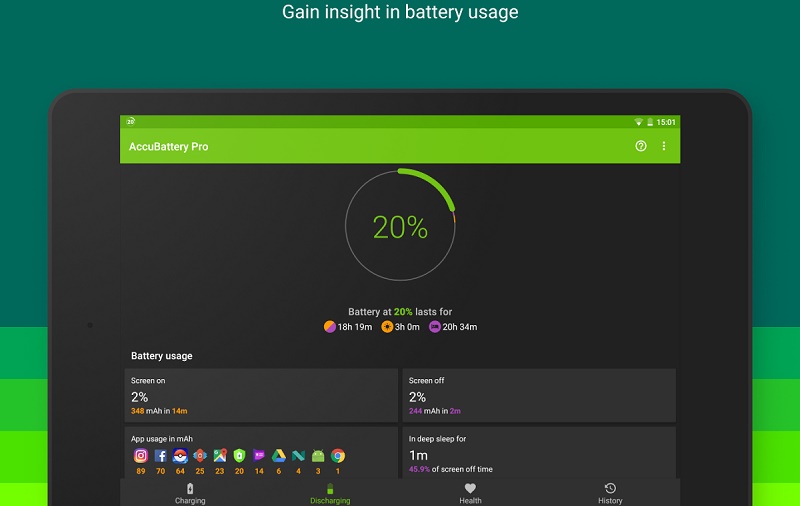This screenshot has width=800, height=506.
Task: Tap the purple app icon using 14 mAh
Action: tap(259, 456)
